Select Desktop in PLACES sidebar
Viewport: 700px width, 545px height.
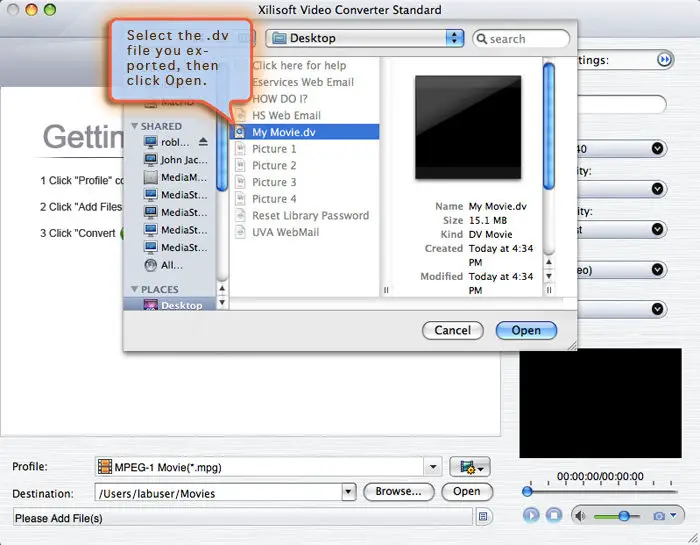pos(170,305)
